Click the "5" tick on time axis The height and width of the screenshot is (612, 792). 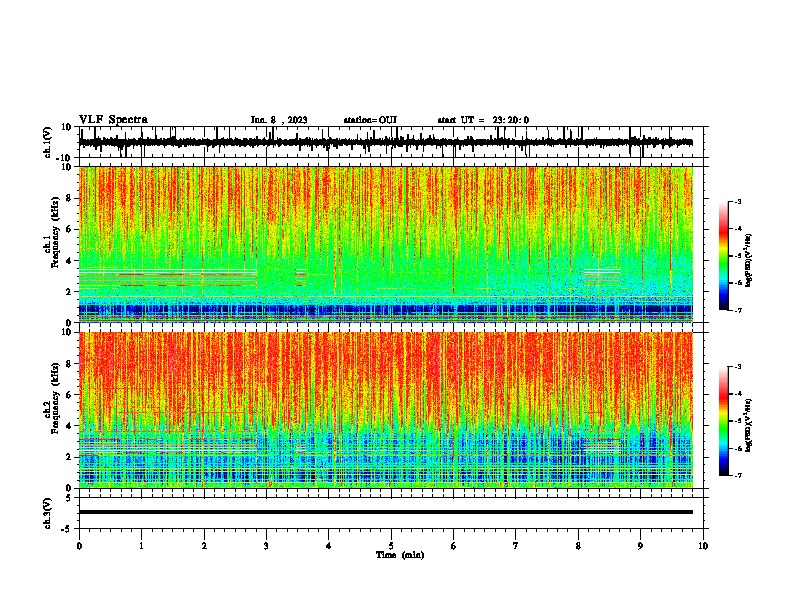(391, 546)
